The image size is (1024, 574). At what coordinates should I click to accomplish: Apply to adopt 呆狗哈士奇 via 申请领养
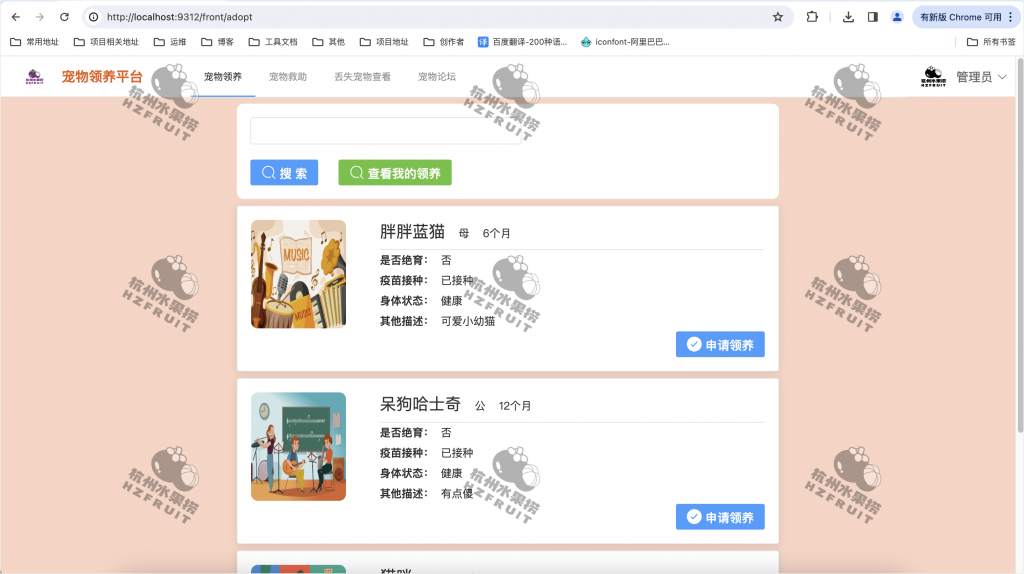click(x=720, y=517)
